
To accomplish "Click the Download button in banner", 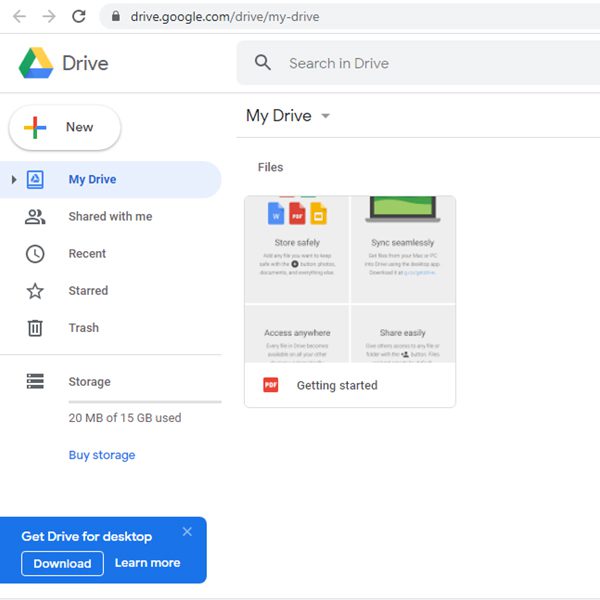I will click(x=62, y=563).
